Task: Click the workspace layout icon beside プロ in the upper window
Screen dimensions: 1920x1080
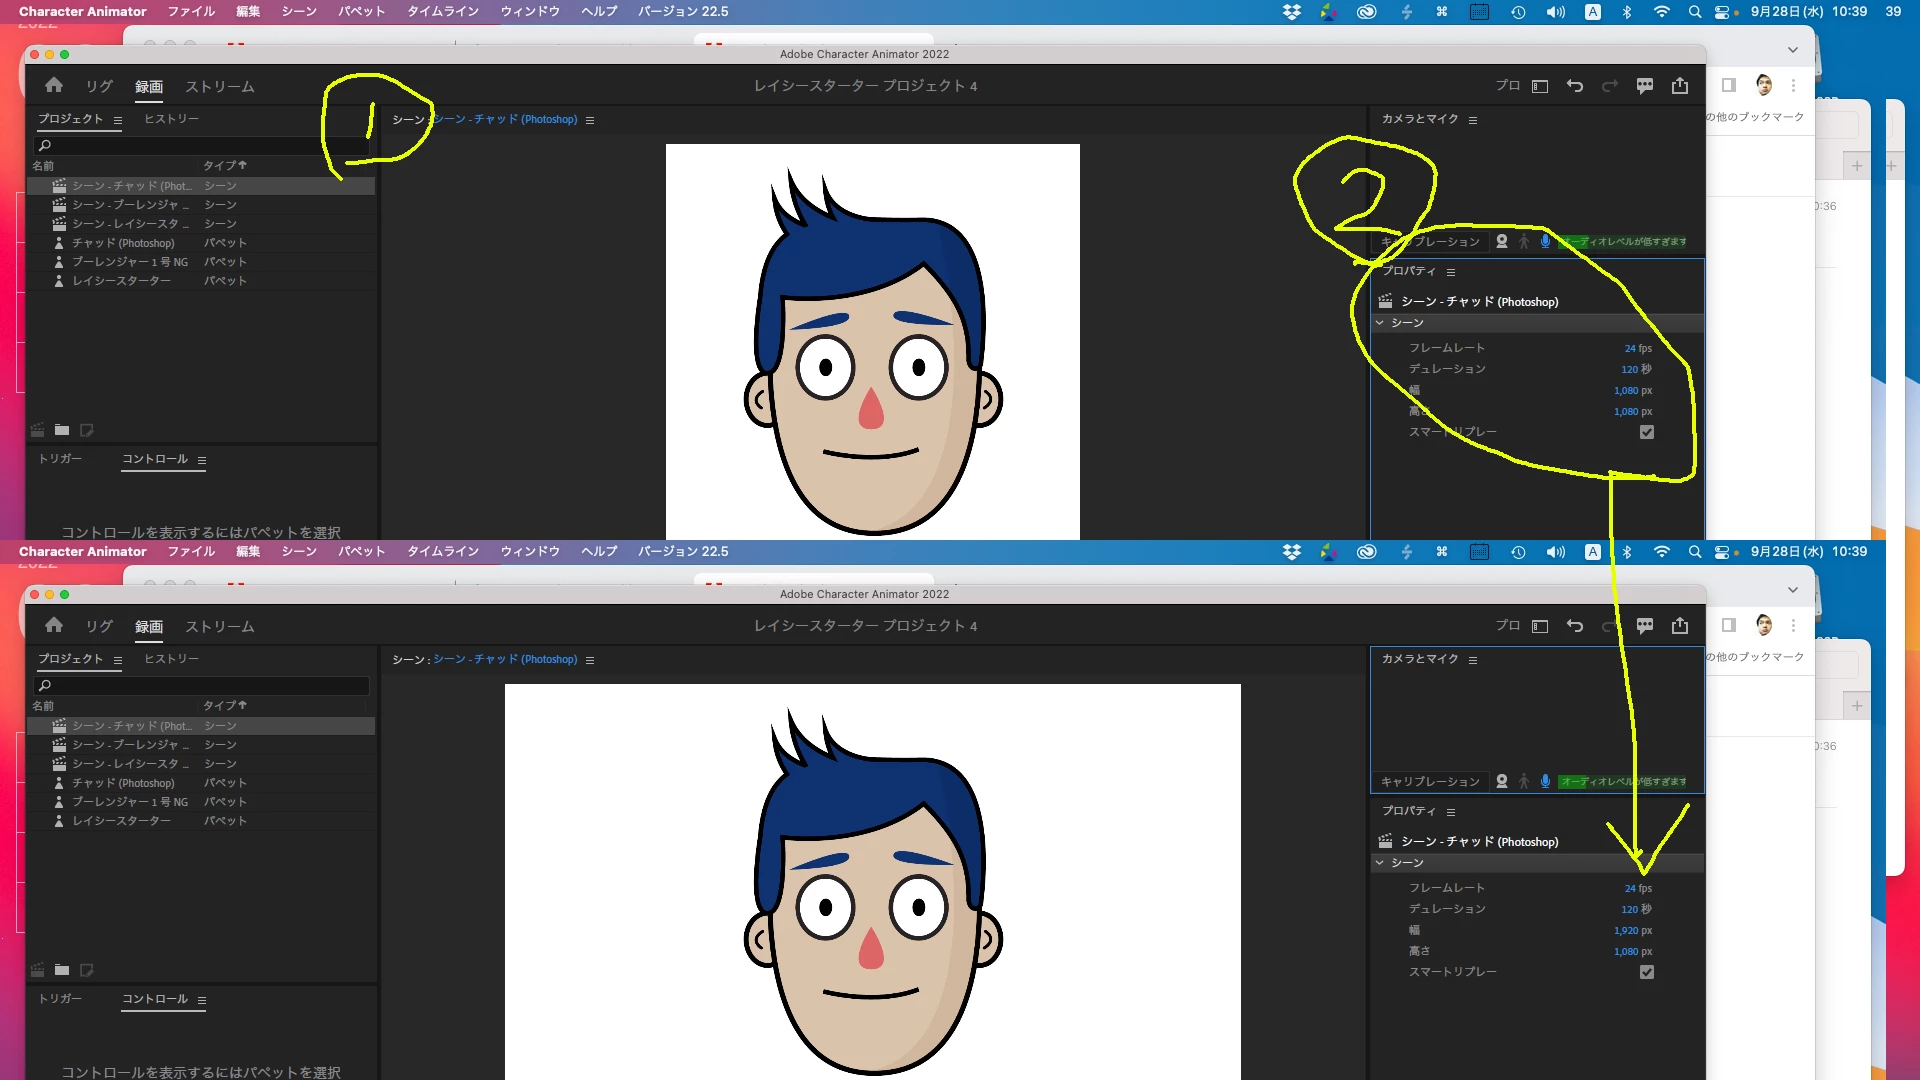Action: click(1540, 86)
